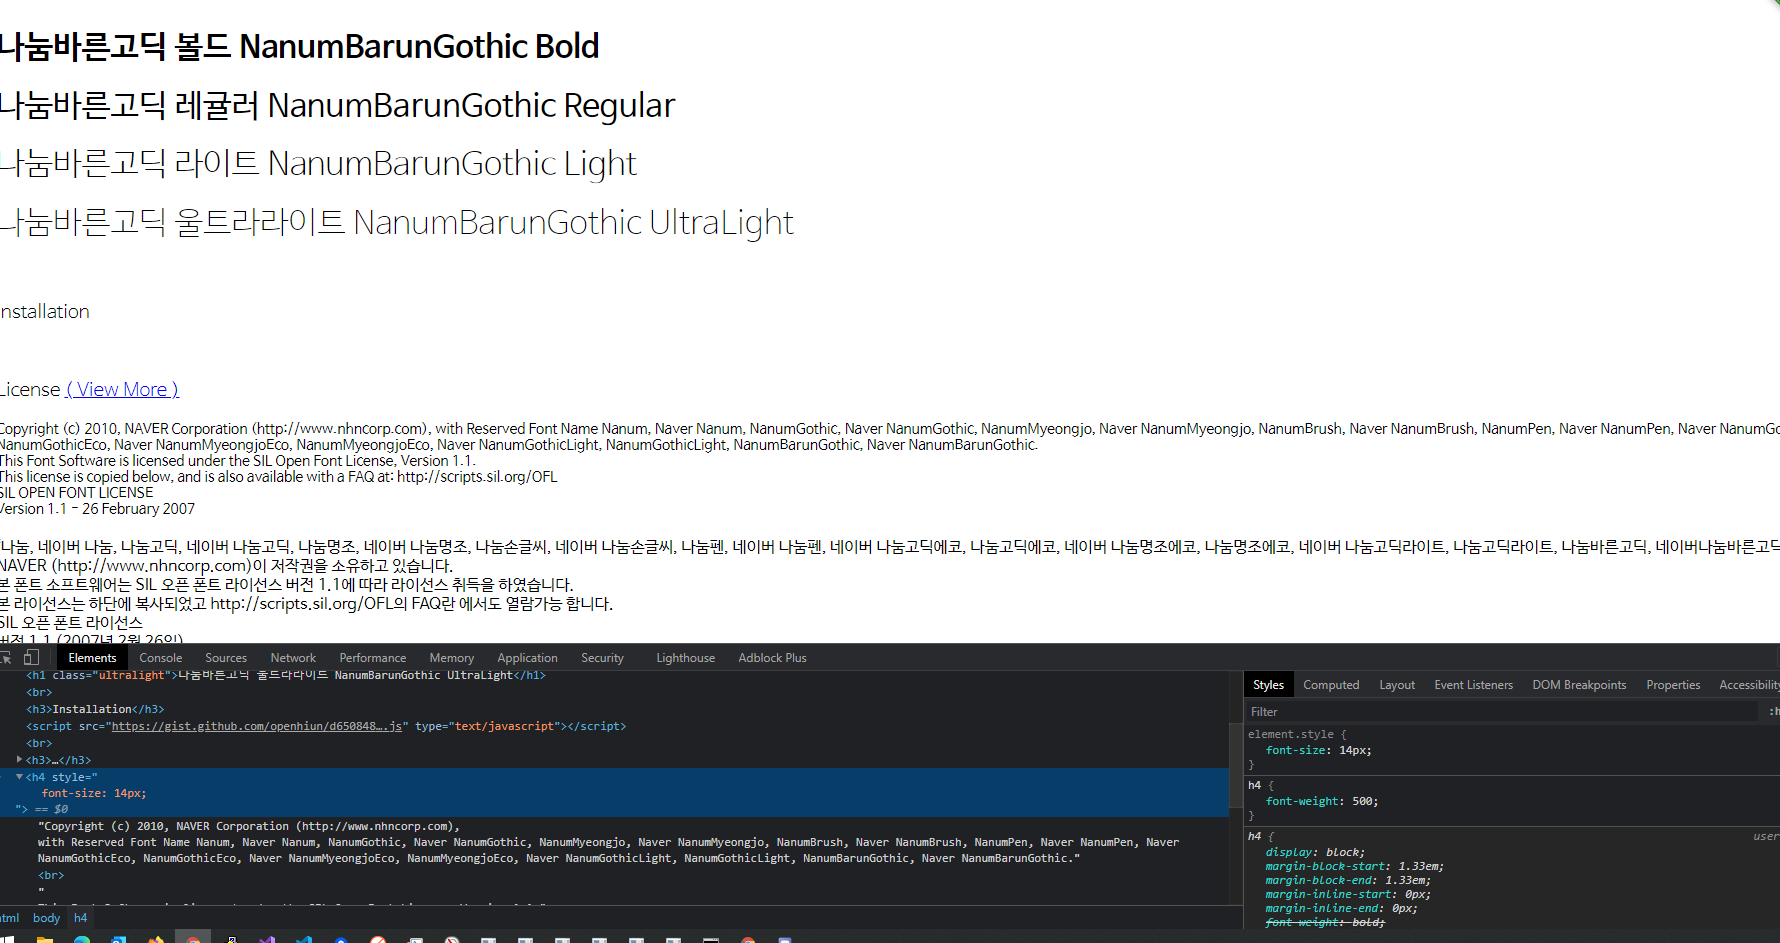Open the ( View More ) license link
Screen dimensions: 1780x943
(x=122, y=389)
